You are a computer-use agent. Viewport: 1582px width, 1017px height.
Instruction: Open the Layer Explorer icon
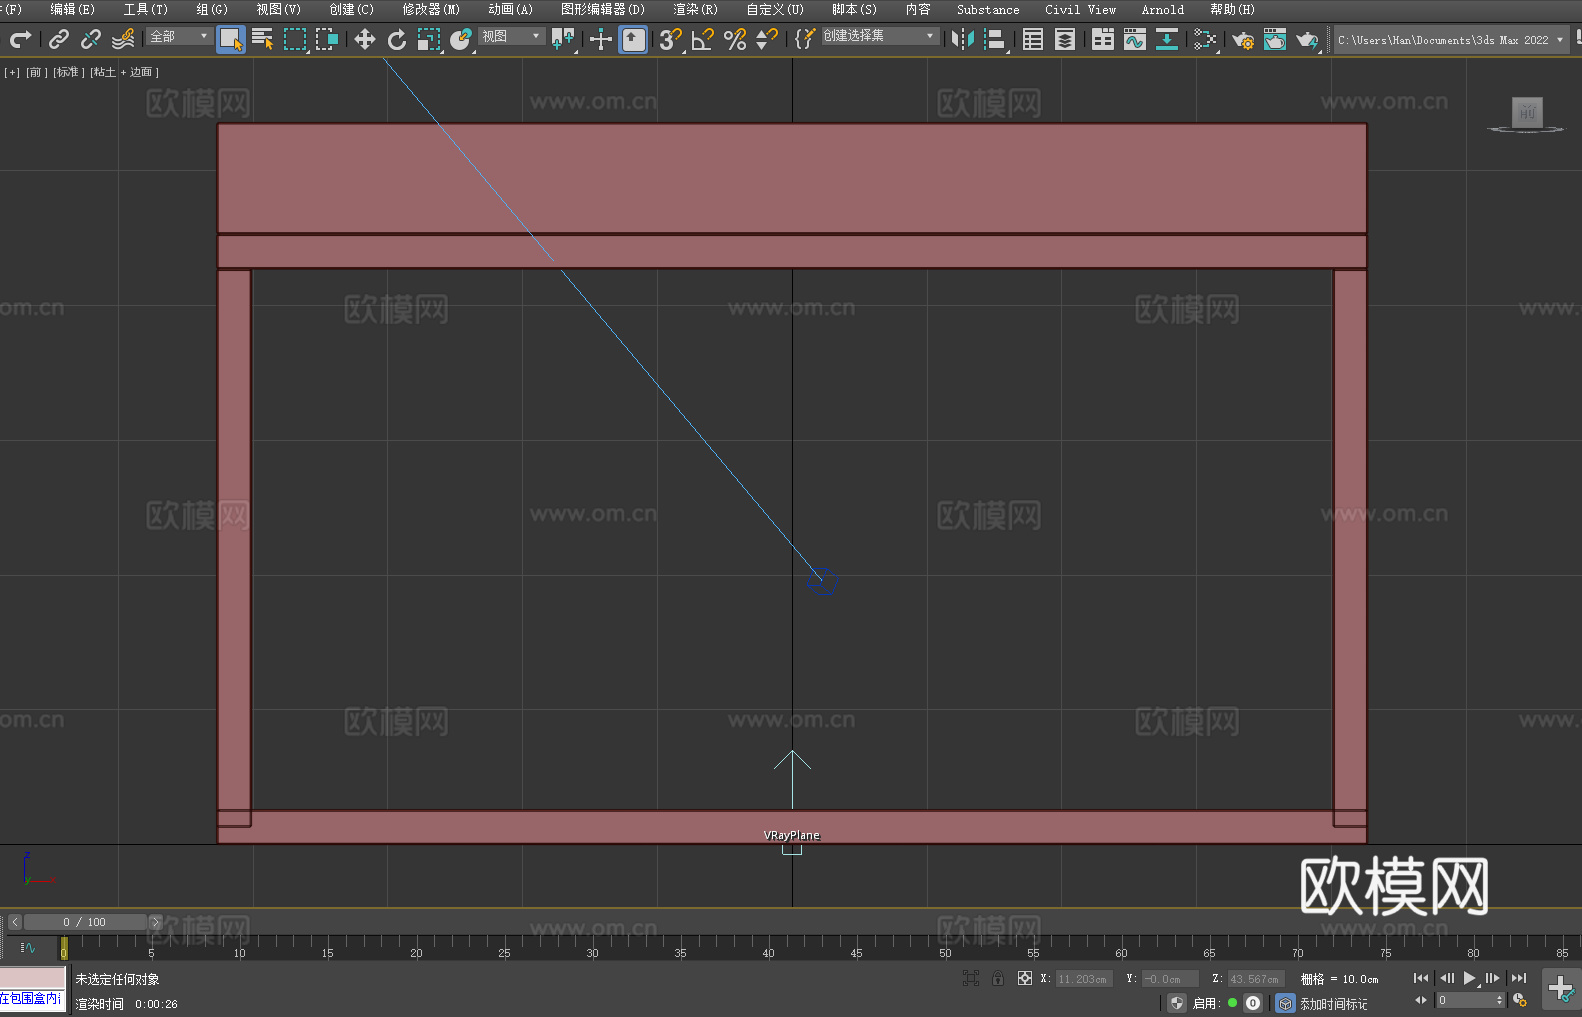tap(1065, 39)
